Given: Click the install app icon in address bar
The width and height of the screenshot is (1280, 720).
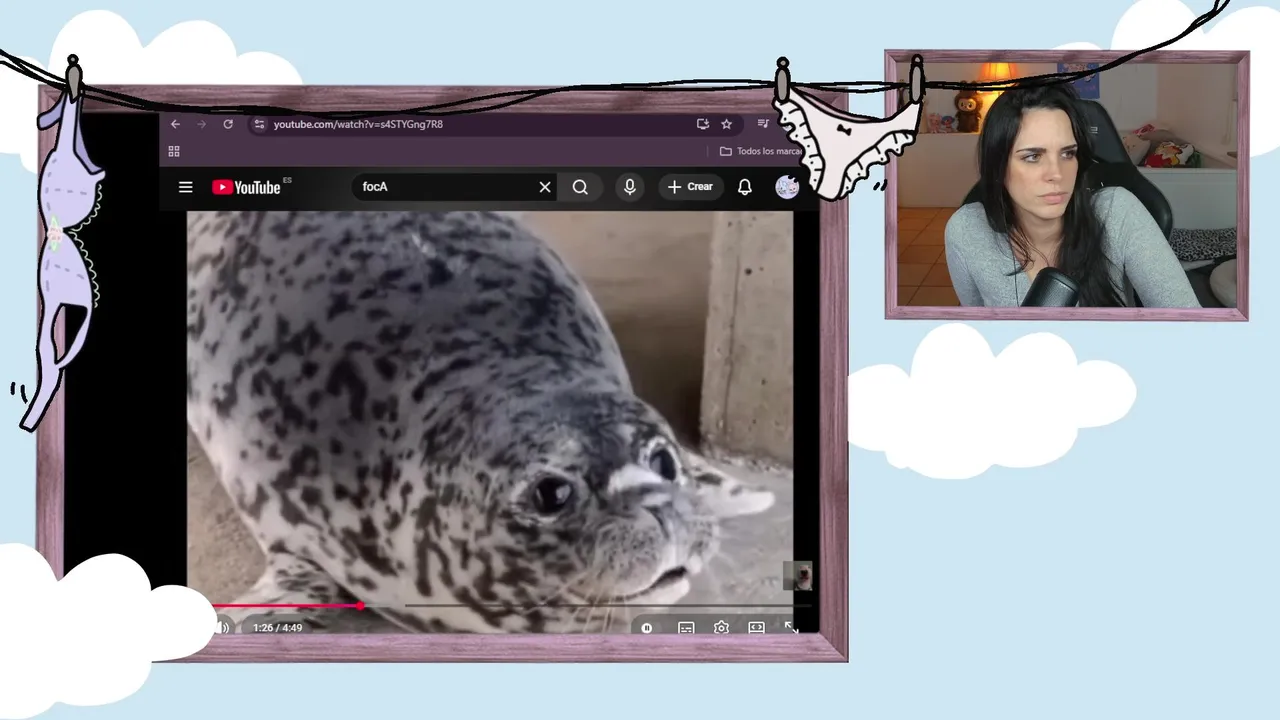Looking at the screenshot, I should click(703, 124).
